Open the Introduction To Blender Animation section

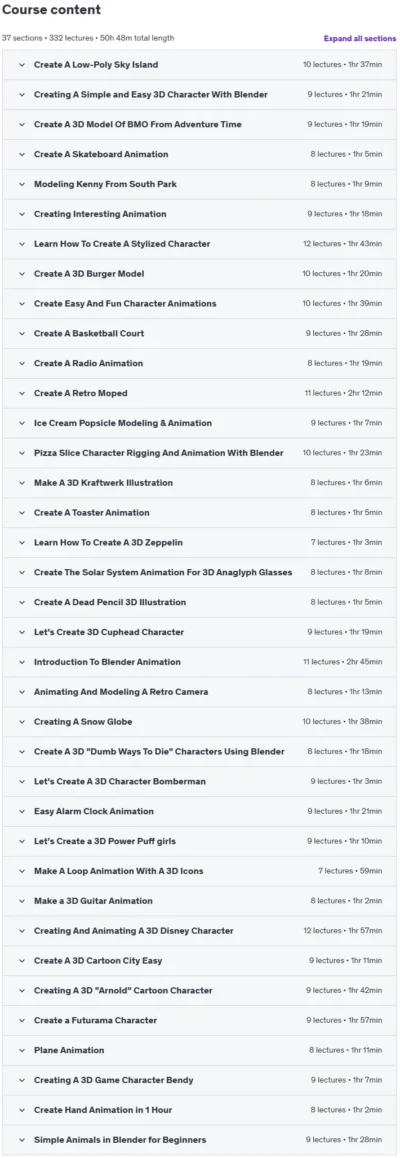coord(199,662)
